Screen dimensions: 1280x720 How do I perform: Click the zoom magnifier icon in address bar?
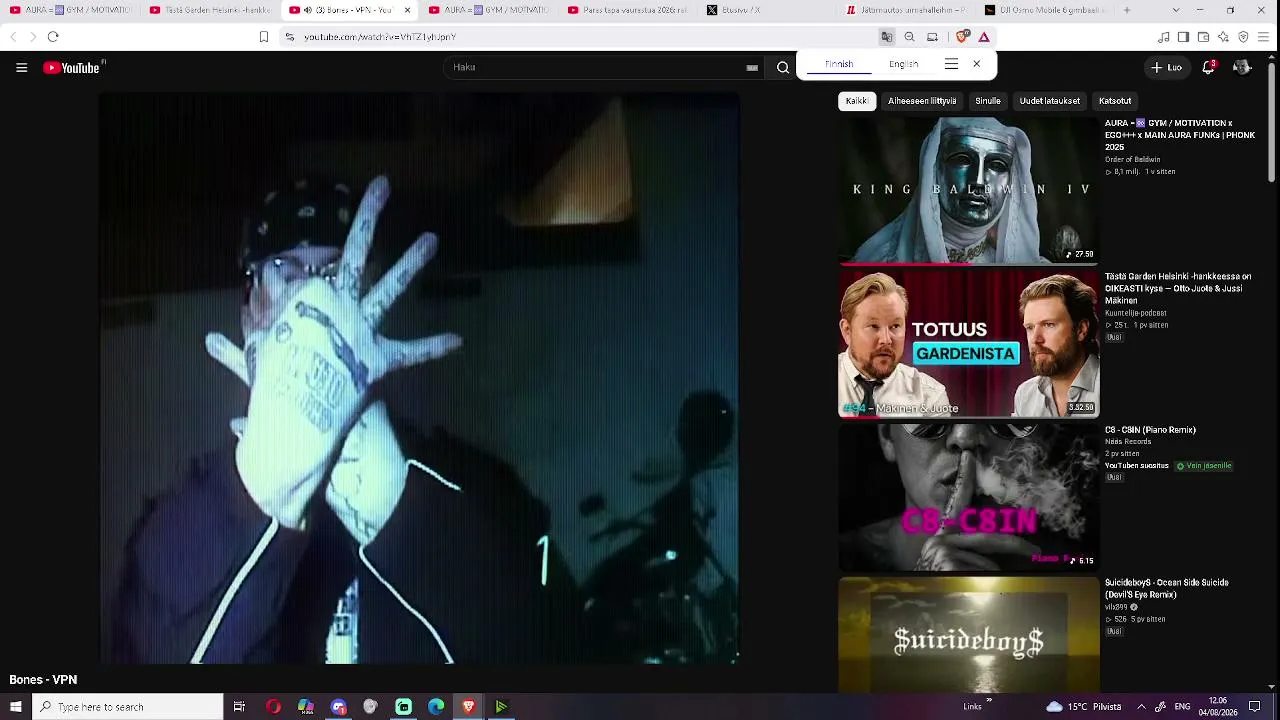coord(909,37)
